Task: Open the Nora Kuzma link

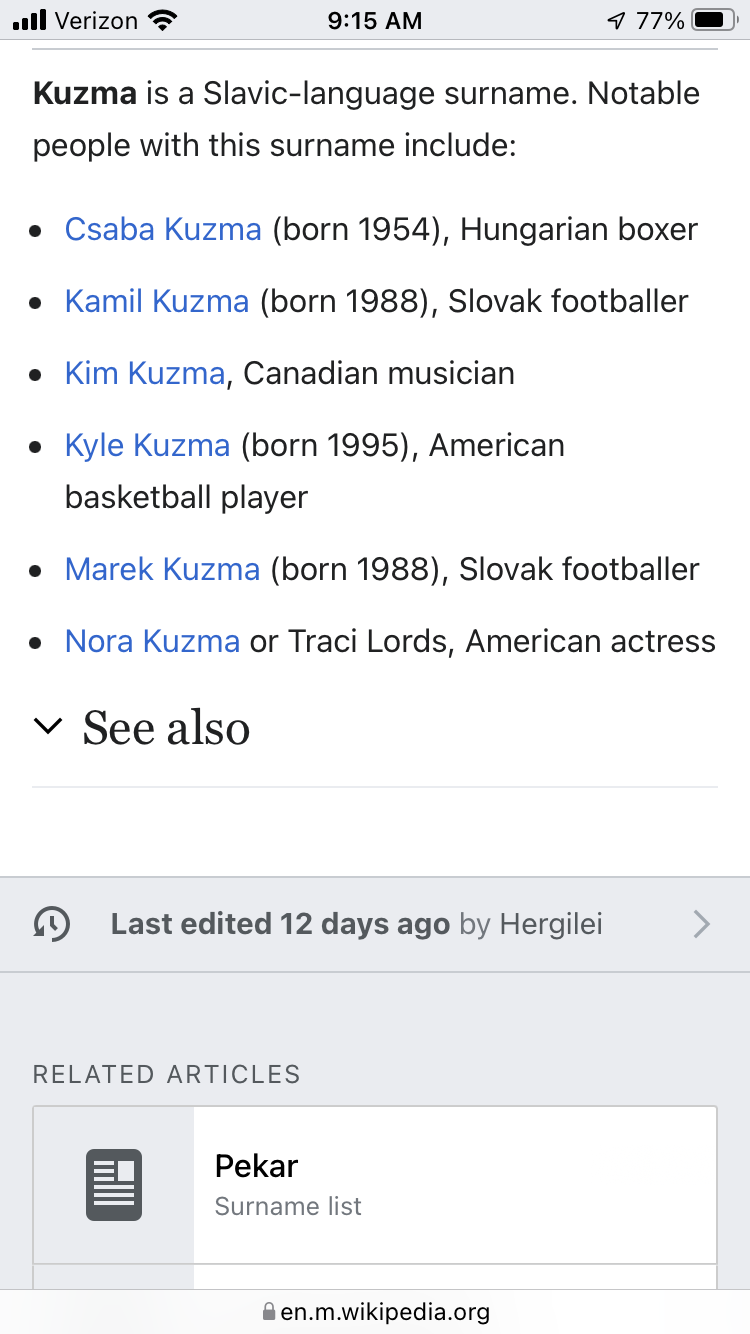Action: 152,641
